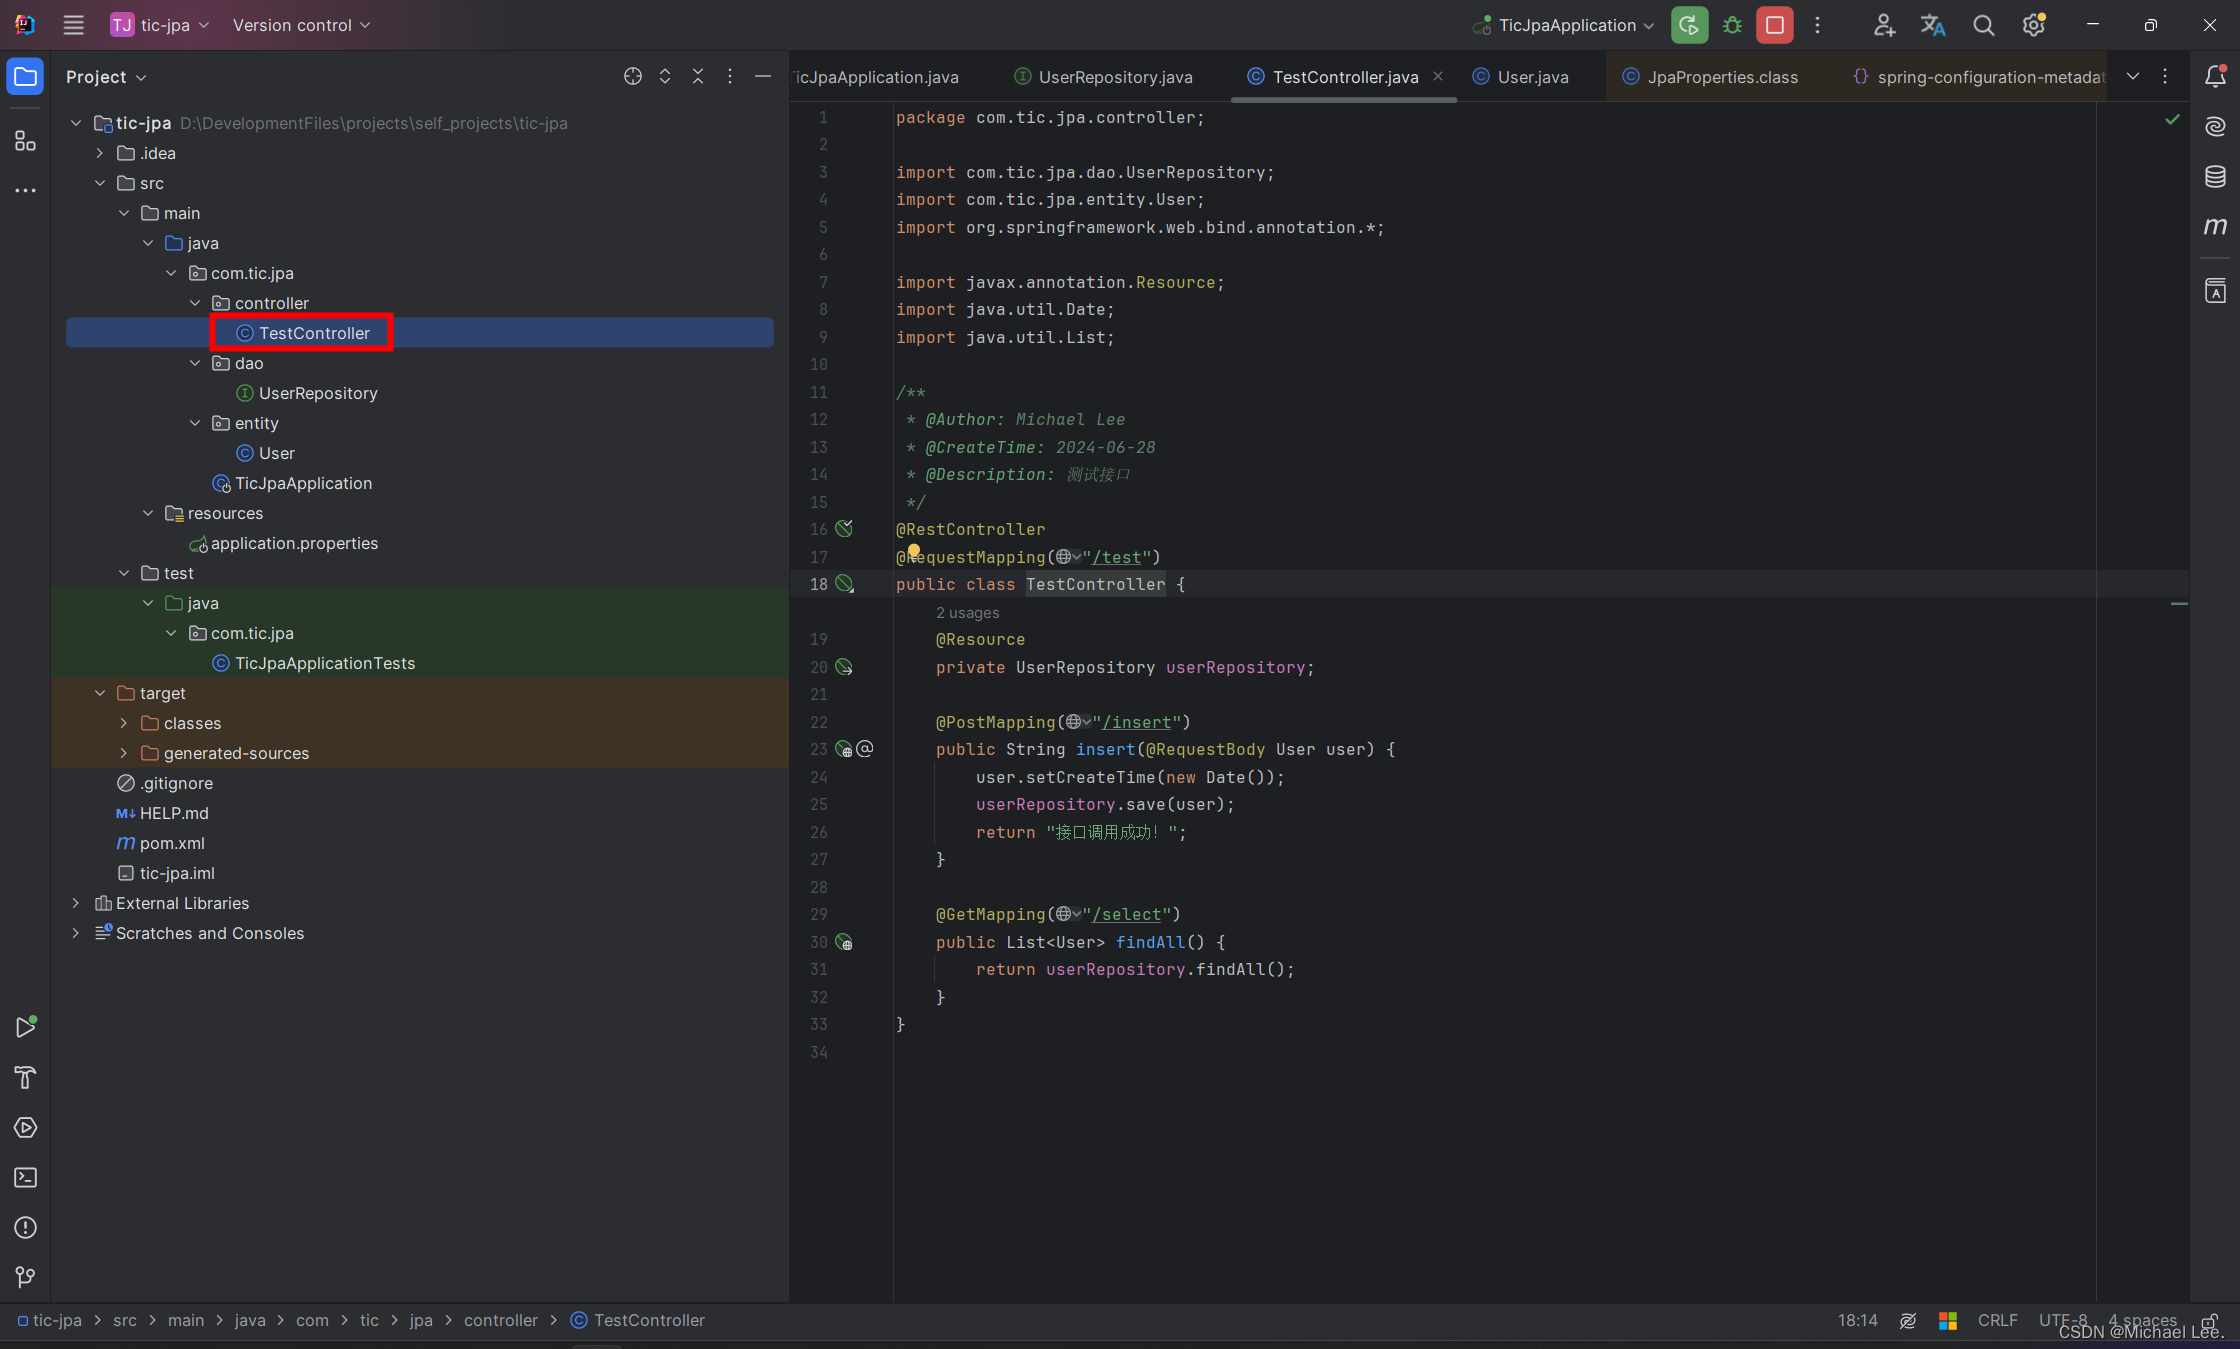Click the CRLF line separator widget
This screenshot has width=2240, height=1349.
(1997, 1320)
